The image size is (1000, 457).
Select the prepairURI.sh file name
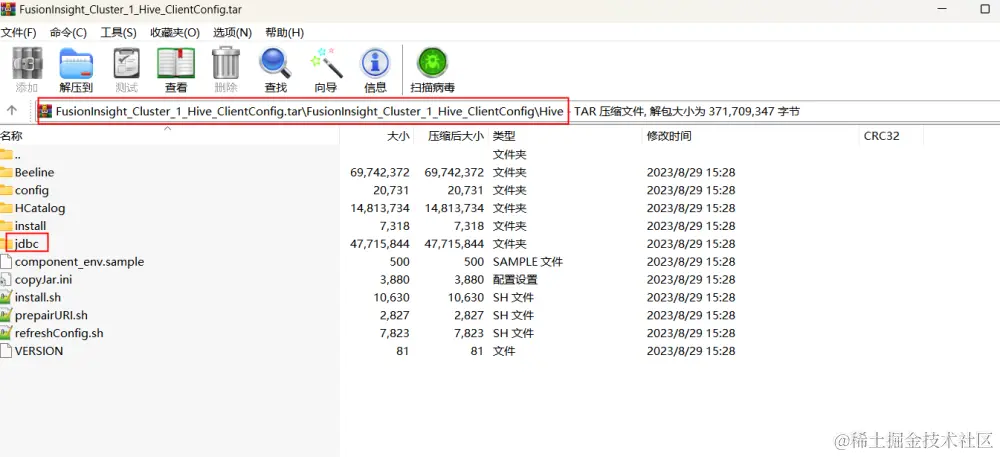point(51,315)
